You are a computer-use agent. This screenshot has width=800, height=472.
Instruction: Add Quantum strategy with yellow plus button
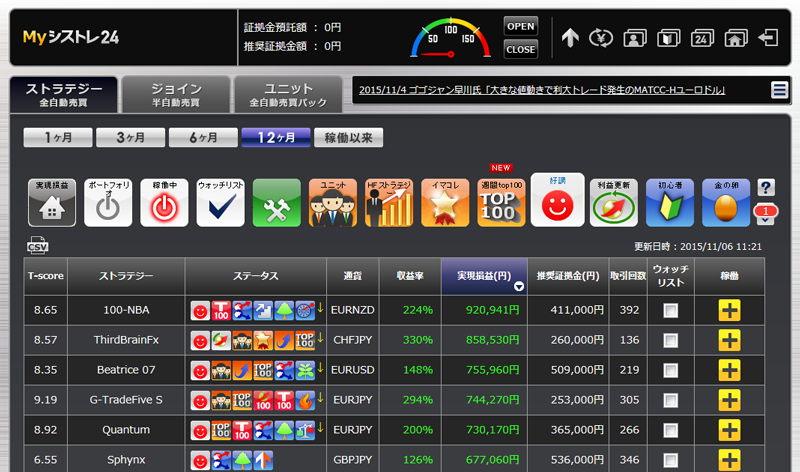[x=729, y=430]
